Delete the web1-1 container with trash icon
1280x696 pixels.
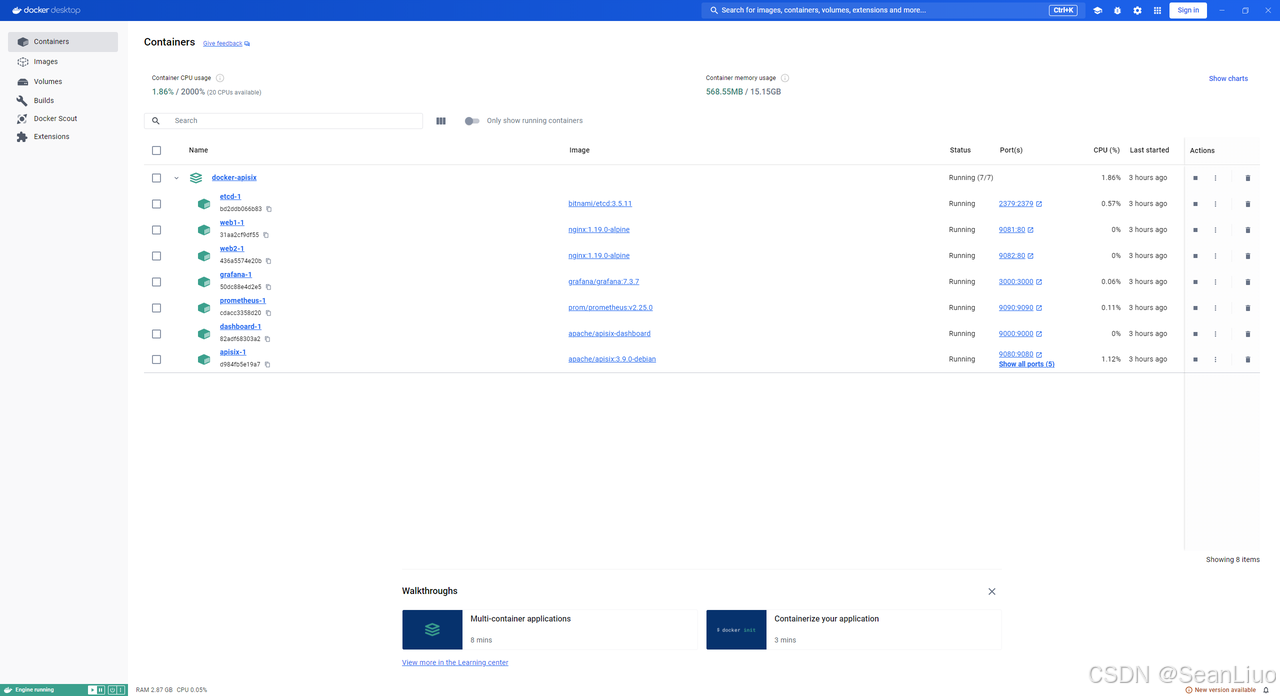(1247, 229)
